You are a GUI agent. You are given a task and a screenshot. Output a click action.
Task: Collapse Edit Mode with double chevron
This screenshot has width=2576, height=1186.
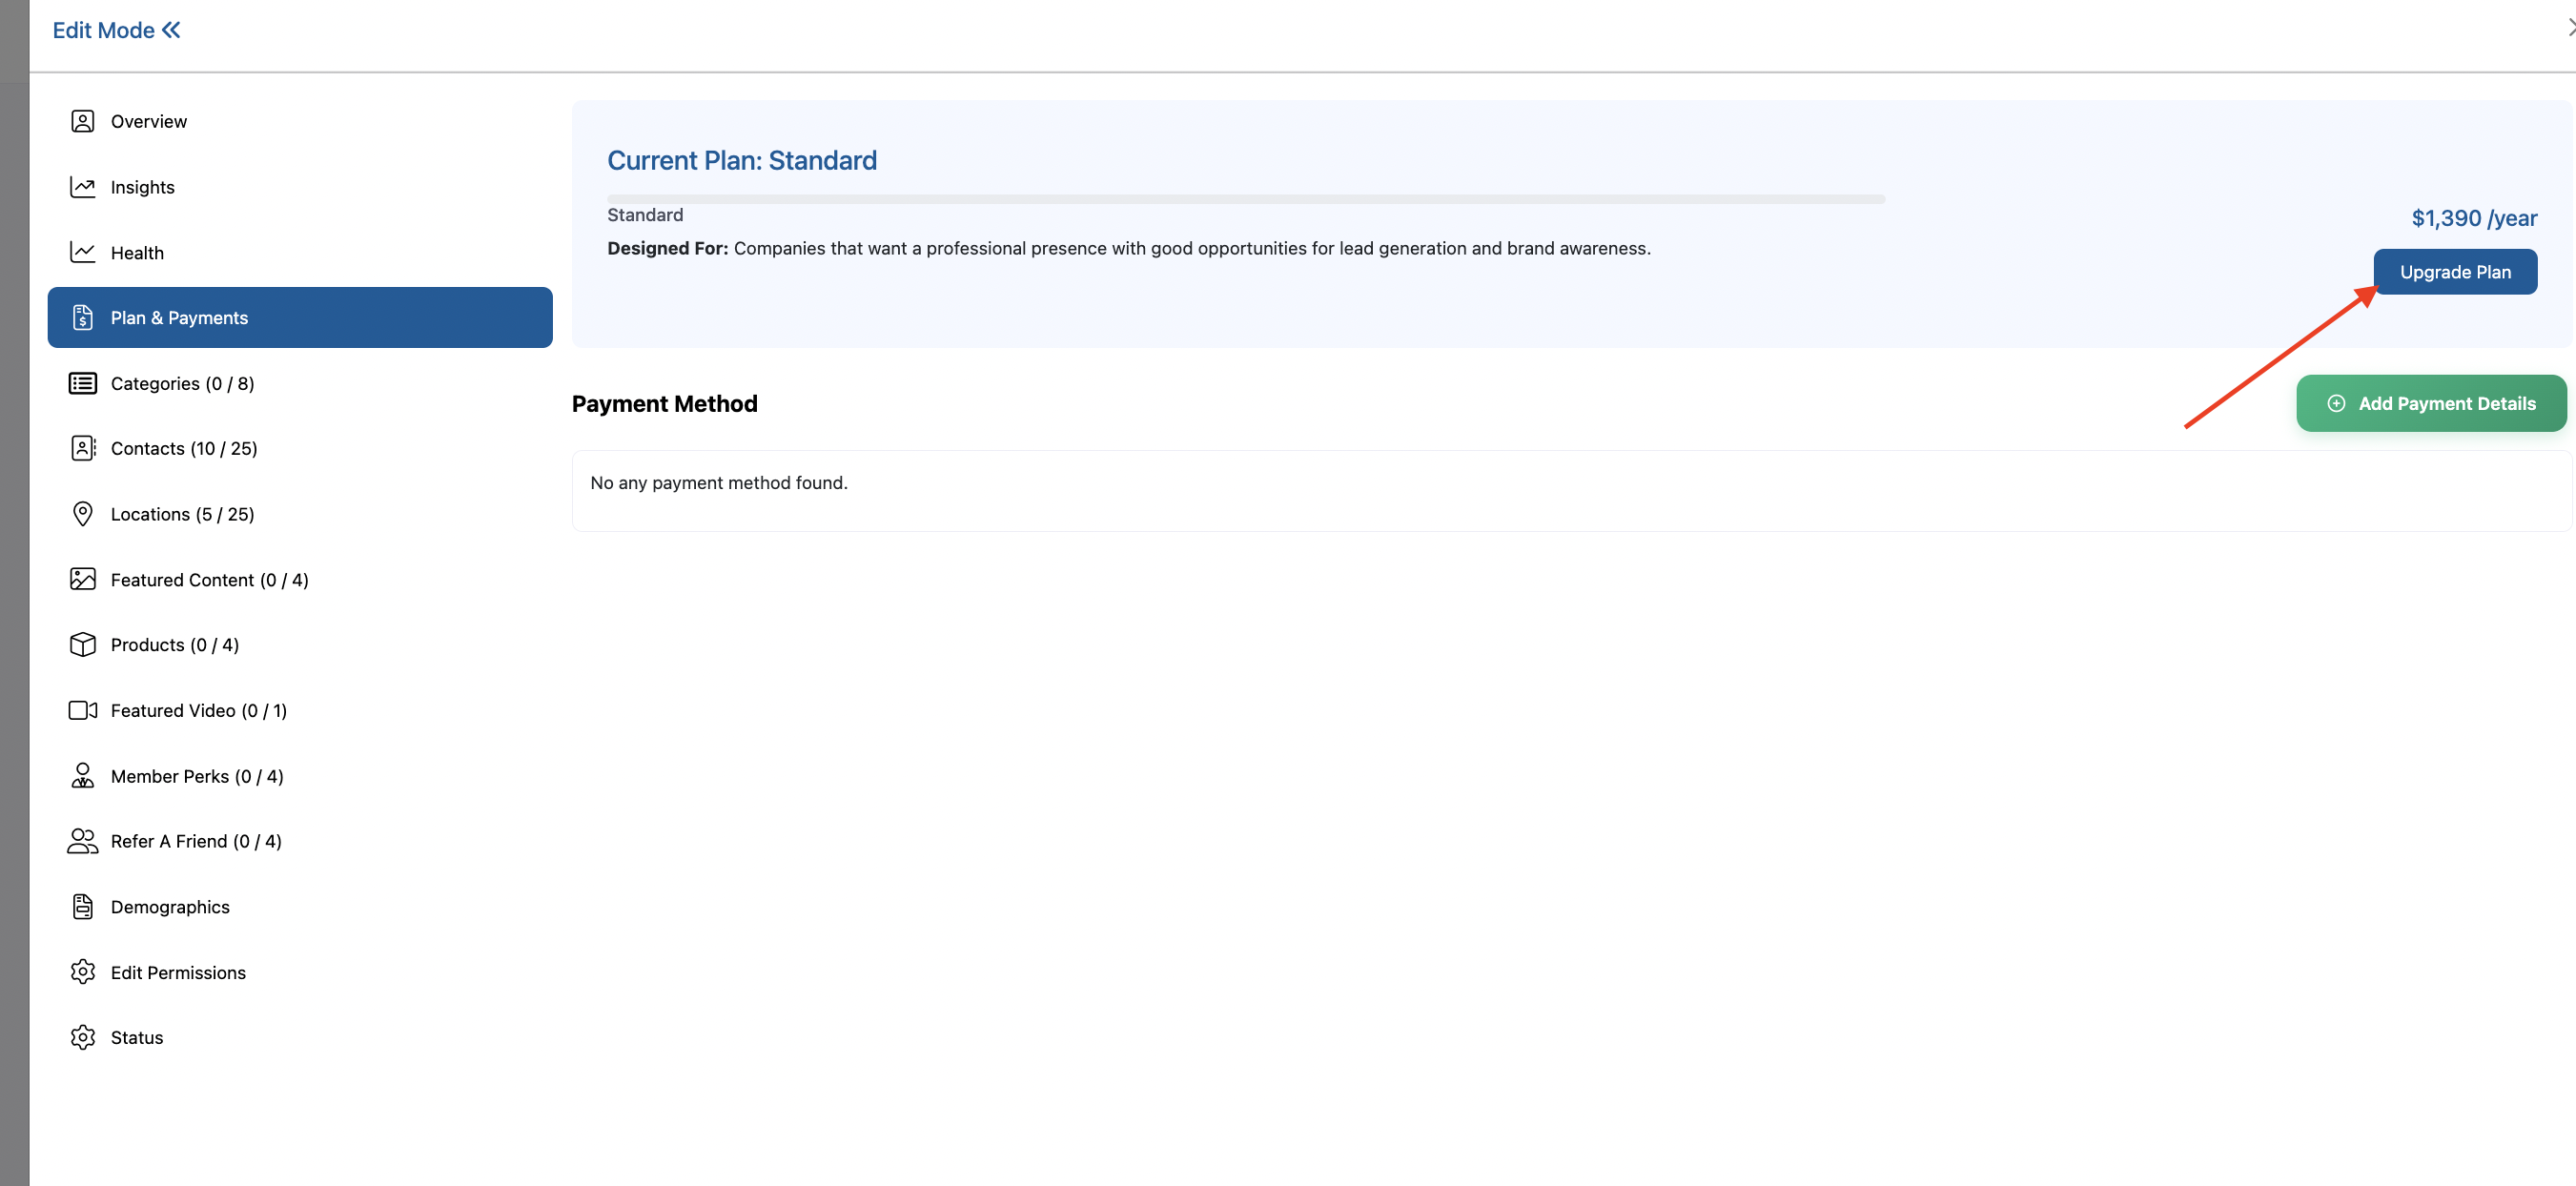pos(171,30)
